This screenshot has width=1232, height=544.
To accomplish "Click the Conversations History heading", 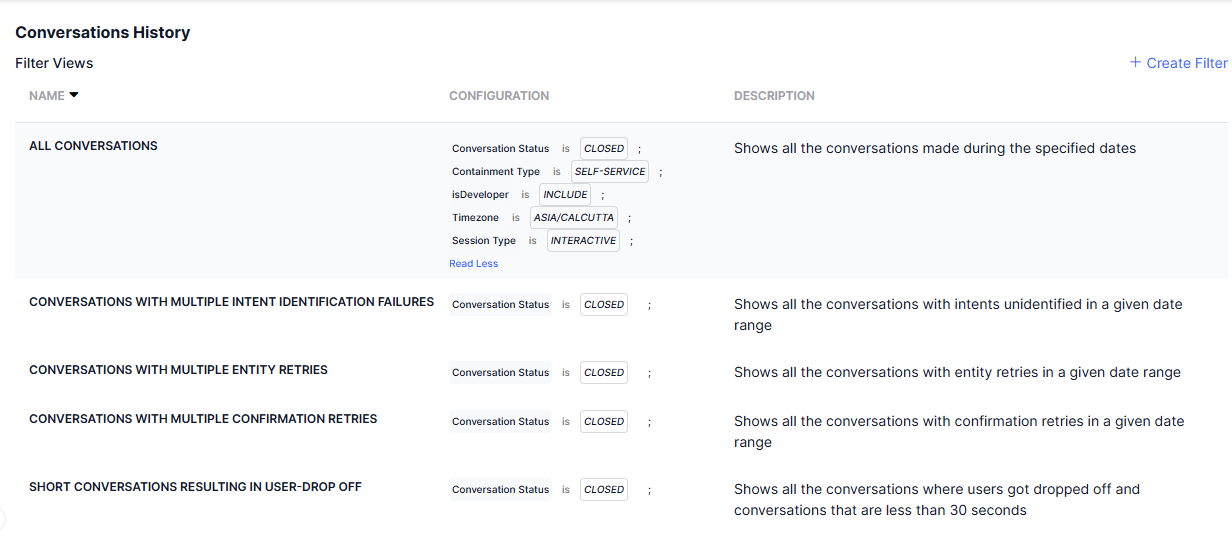I will pyautogui.click(x=102, y=32).
